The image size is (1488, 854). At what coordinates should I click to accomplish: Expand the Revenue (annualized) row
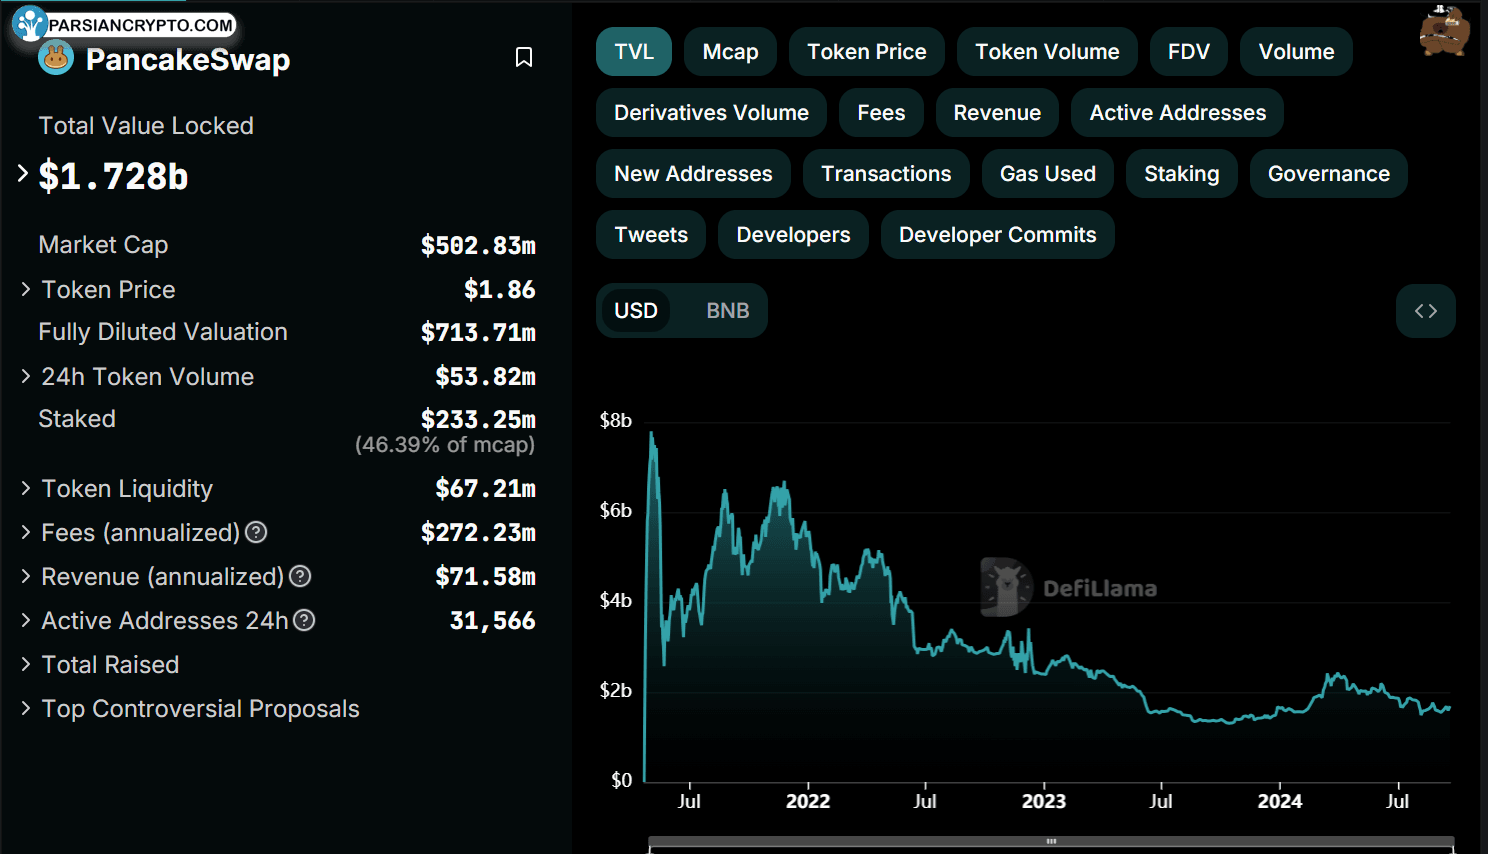tap(26, 576)
